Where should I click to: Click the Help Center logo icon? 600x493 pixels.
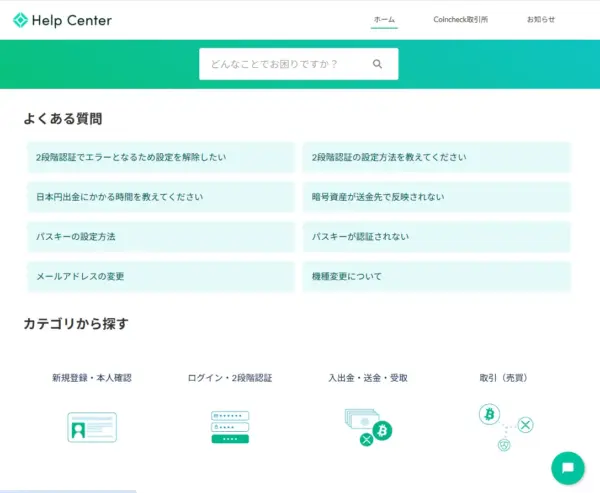[x=20, y=20]
